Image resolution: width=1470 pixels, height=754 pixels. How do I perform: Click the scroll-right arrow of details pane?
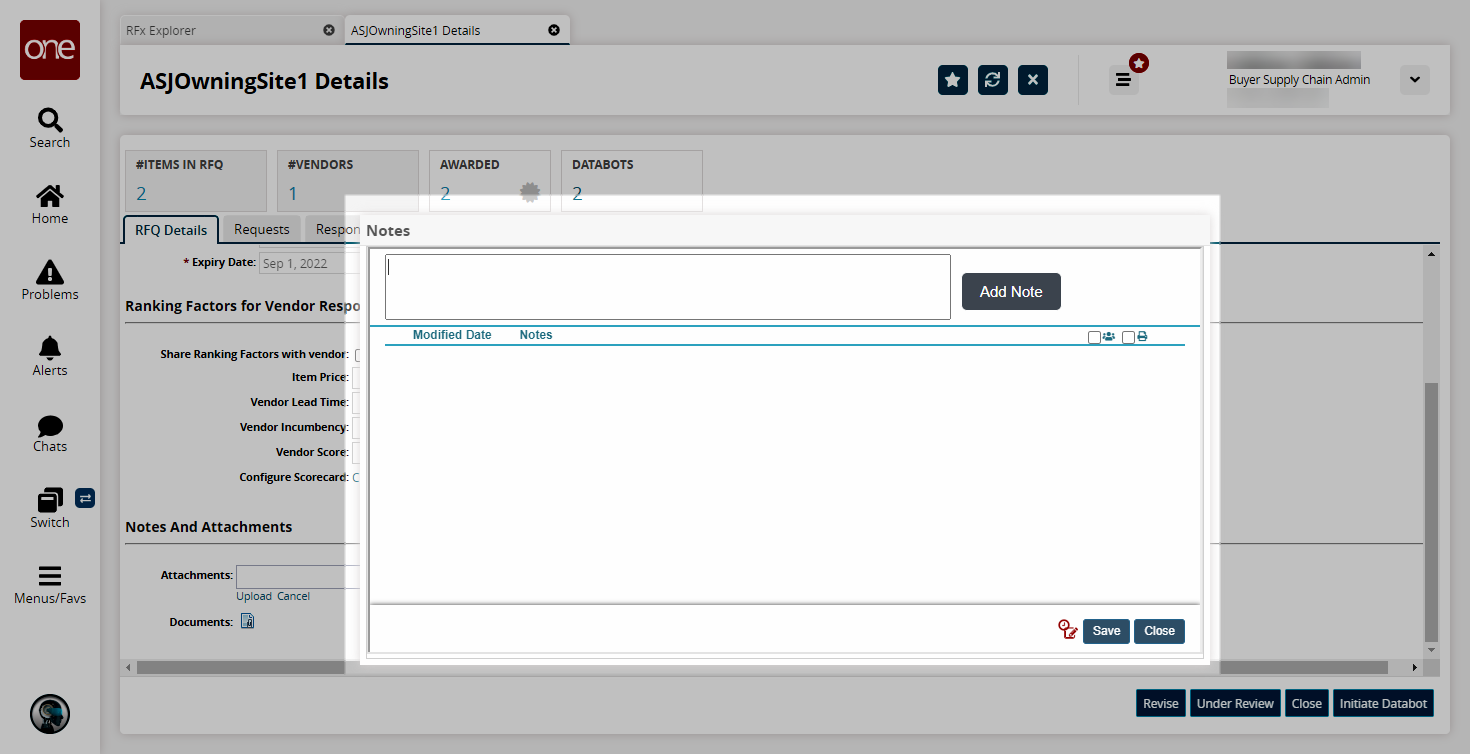click(x=1414, y=667)
